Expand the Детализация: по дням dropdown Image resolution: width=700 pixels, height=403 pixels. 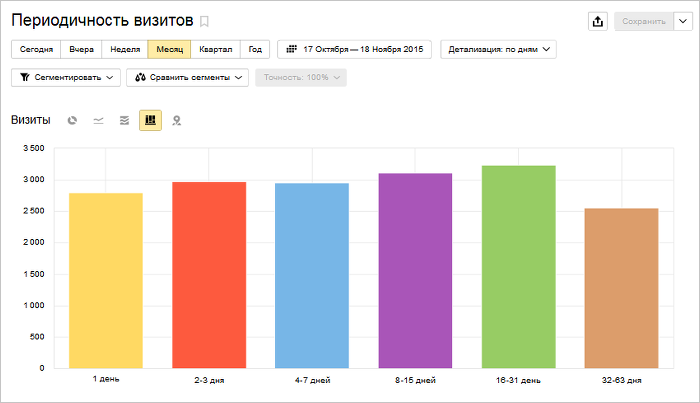click(x=497, y=49)
